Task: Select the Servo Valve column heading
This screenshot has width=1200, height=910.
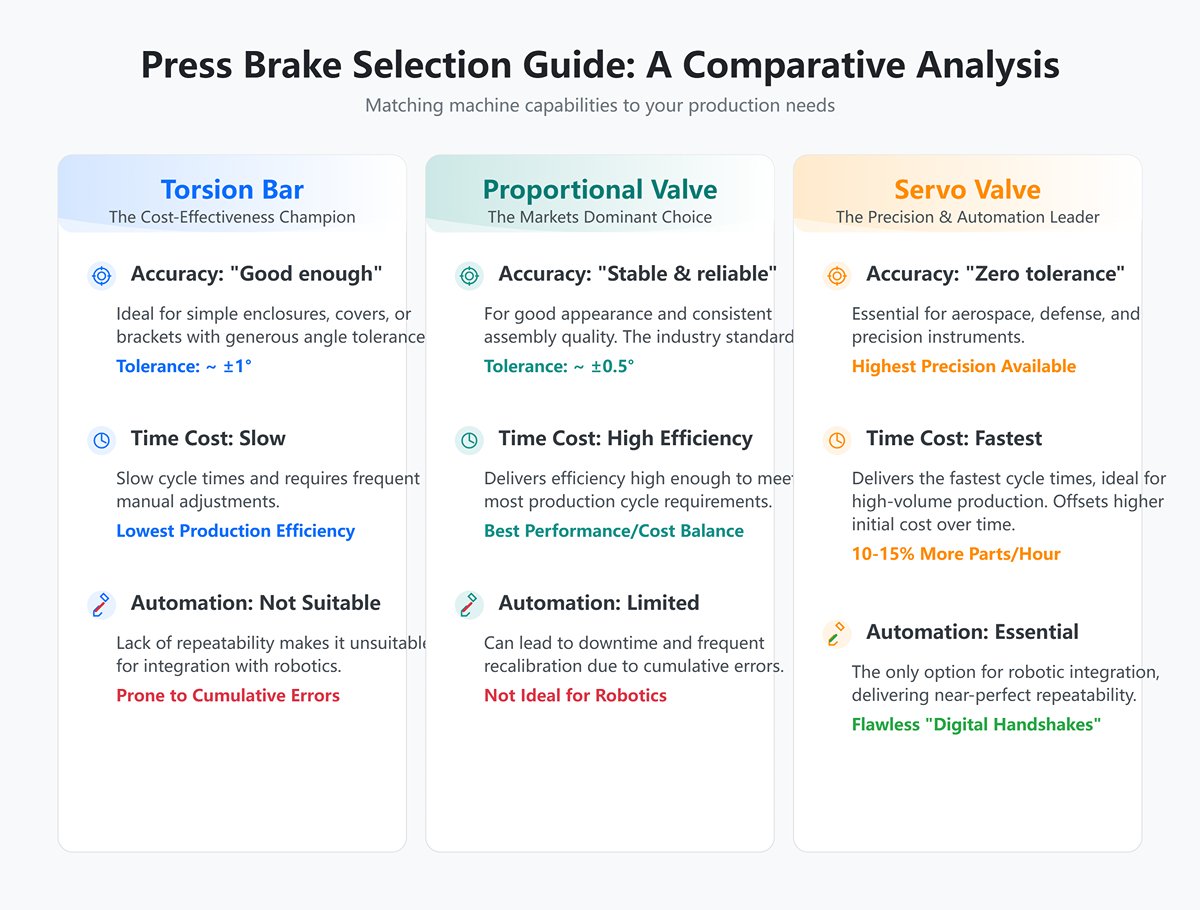Action: tap(967, 190)
